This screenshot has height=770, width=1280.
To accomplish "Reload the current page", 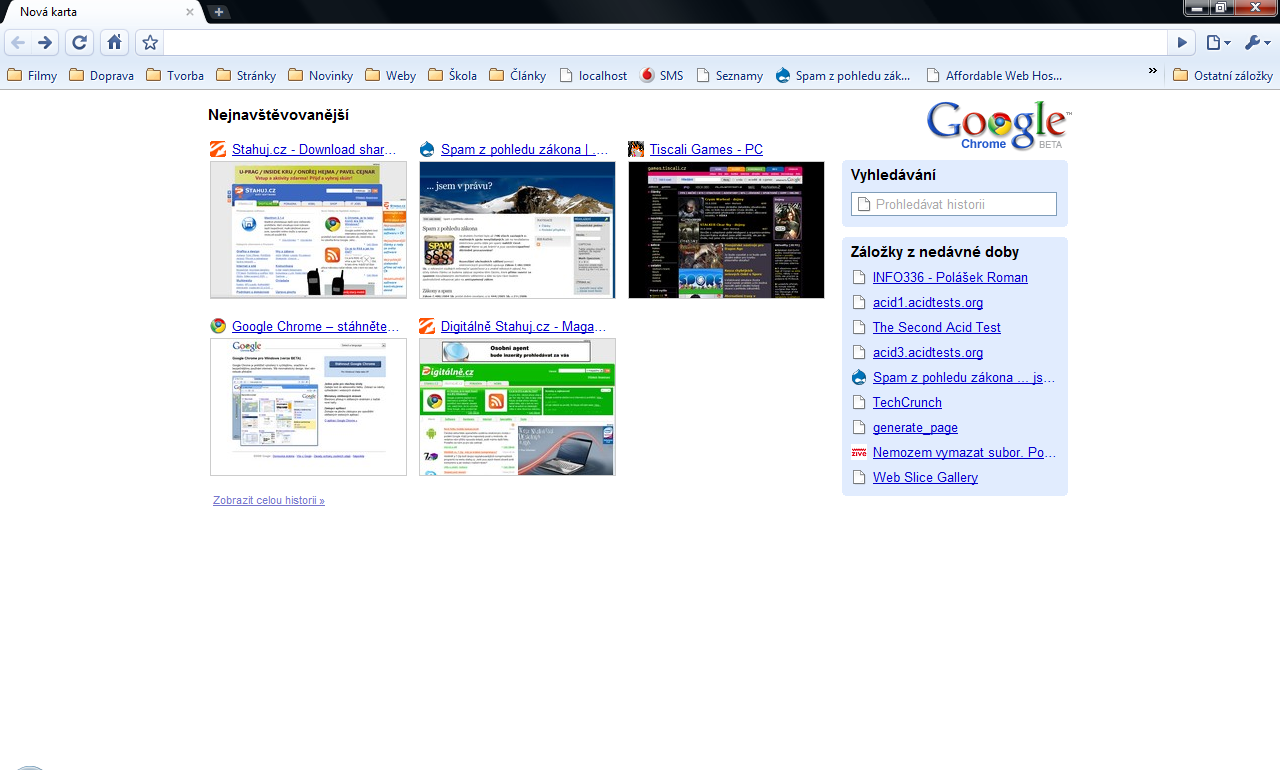I will [80, 42].
